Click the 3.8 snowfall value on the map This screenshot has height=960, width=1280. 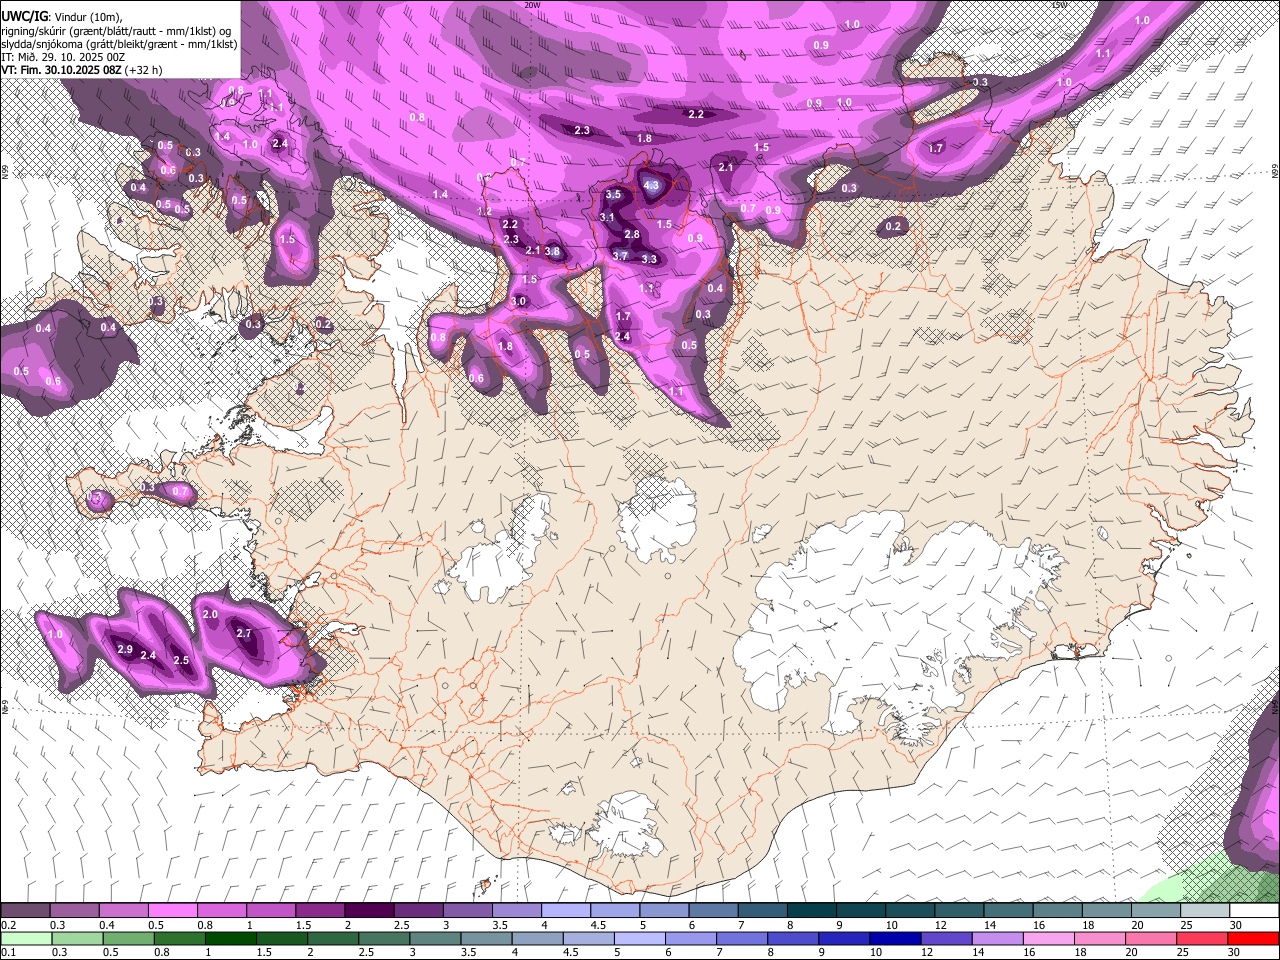click(552, 252)
